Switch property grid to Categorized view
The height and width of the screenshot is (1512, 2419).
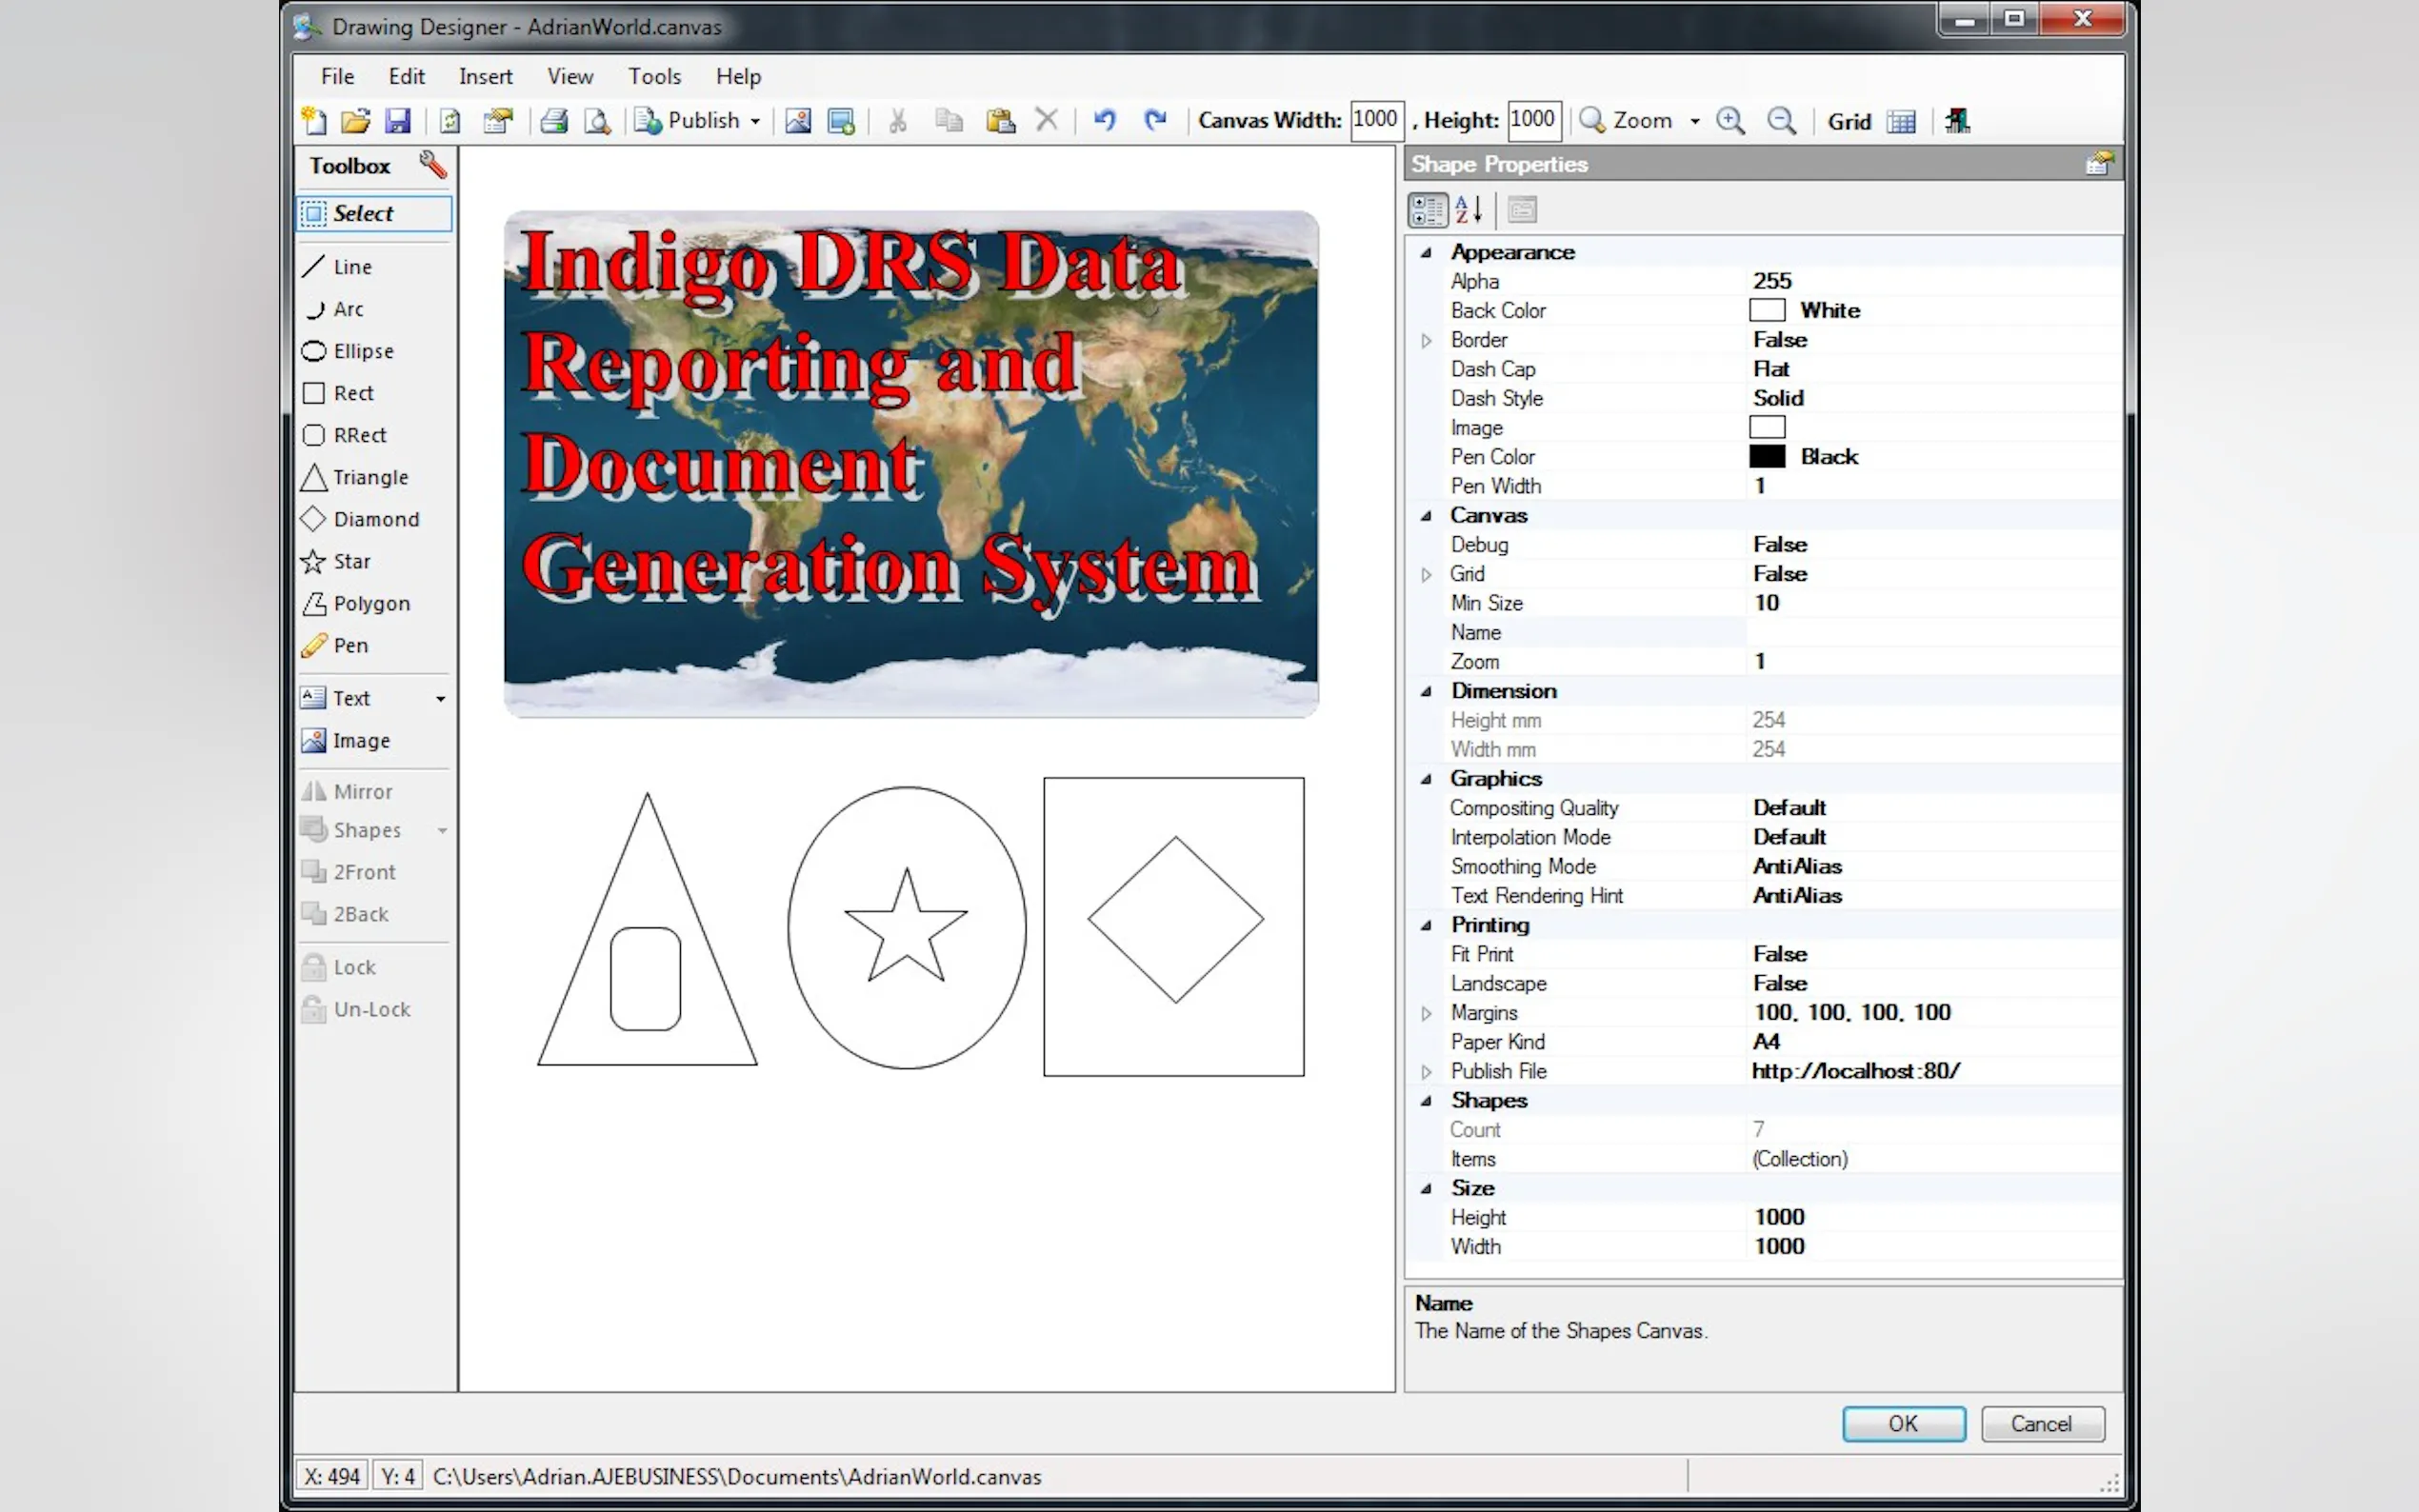click(1427, 210)
